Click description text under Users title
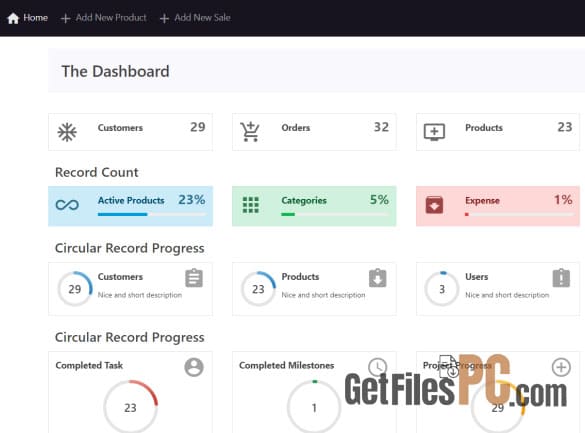 (x=507, y=295)
